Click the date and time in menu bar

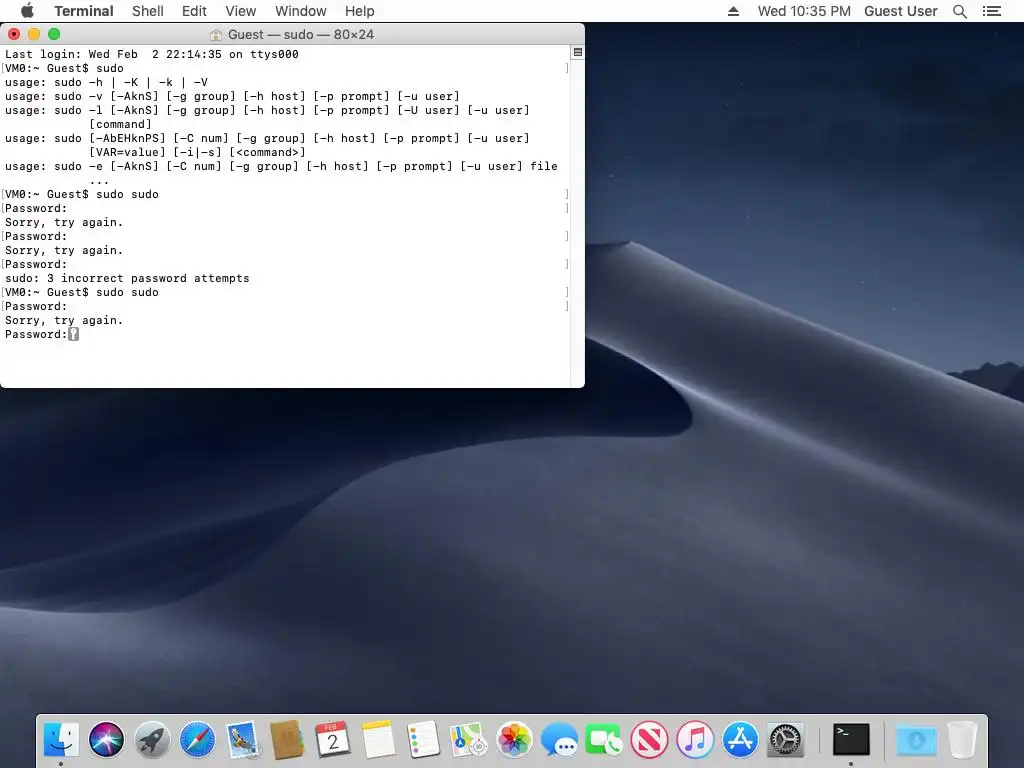point(804,11)
